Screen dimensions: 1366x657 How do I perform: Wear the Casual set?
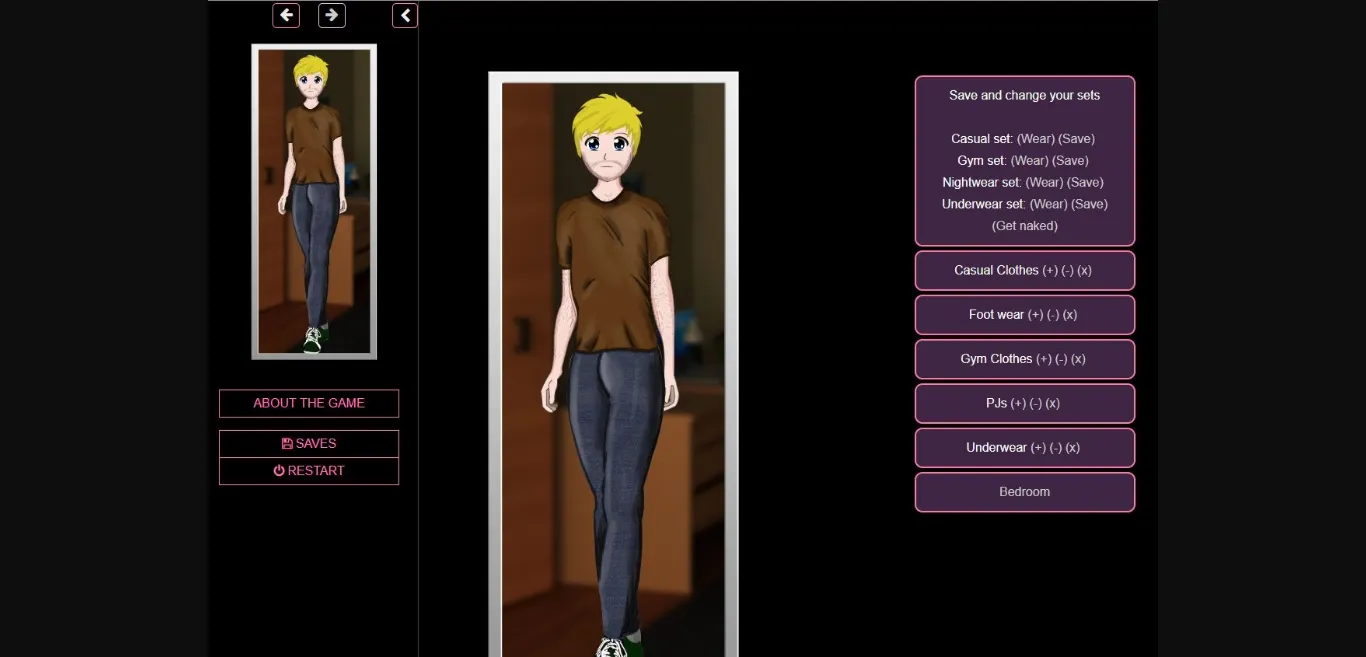[1036, 138]
